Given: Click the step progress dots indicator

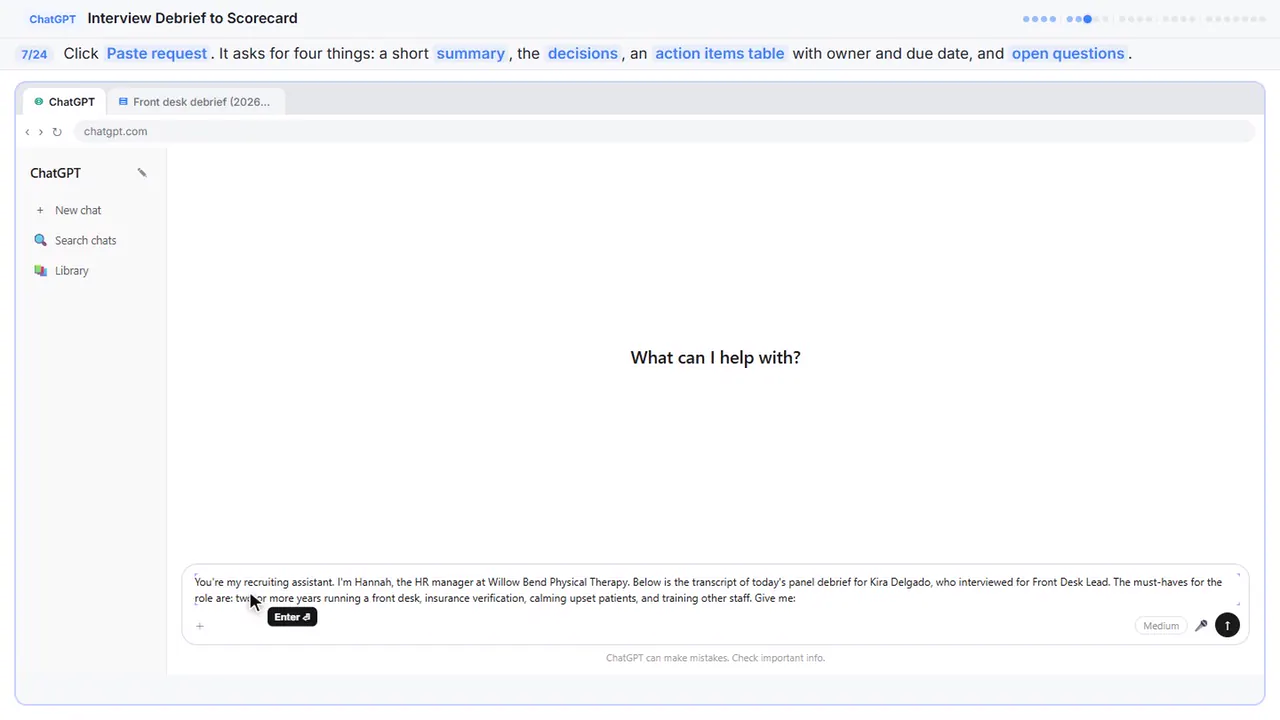Looking at the screenshot, I should click(1144, 18).
